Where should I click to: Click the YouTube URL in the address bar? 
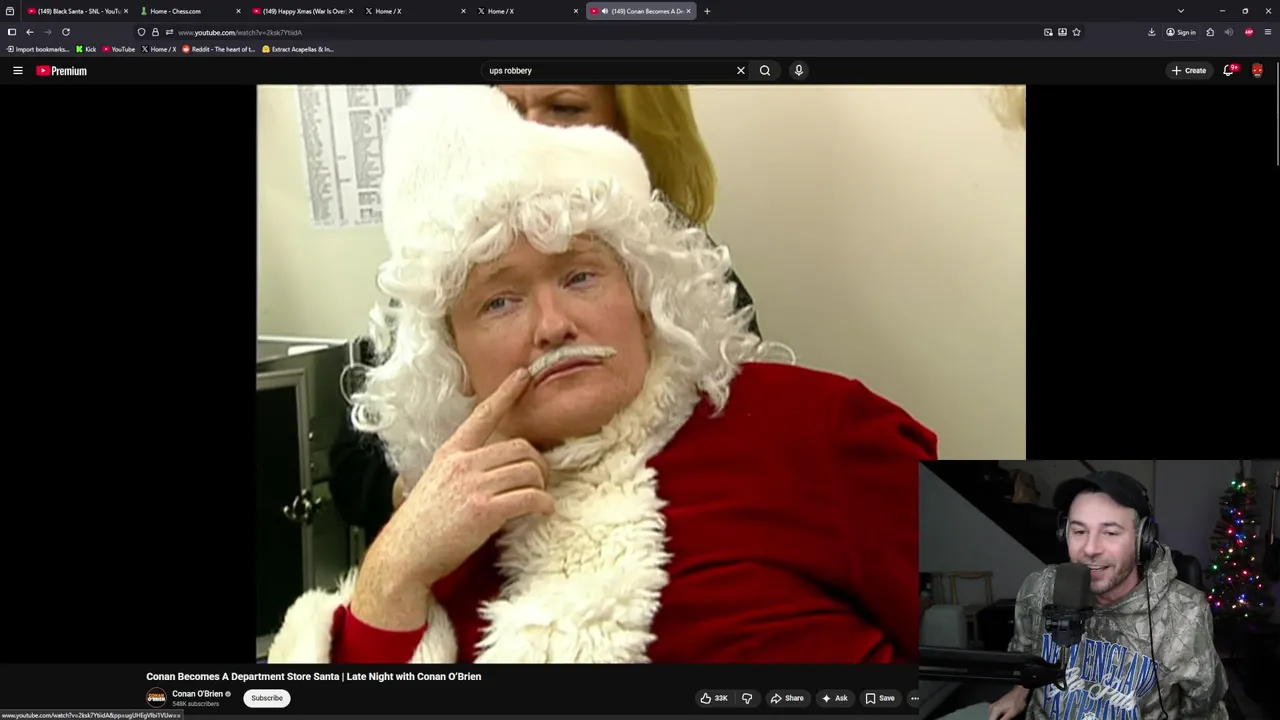(x=240, y=33)
